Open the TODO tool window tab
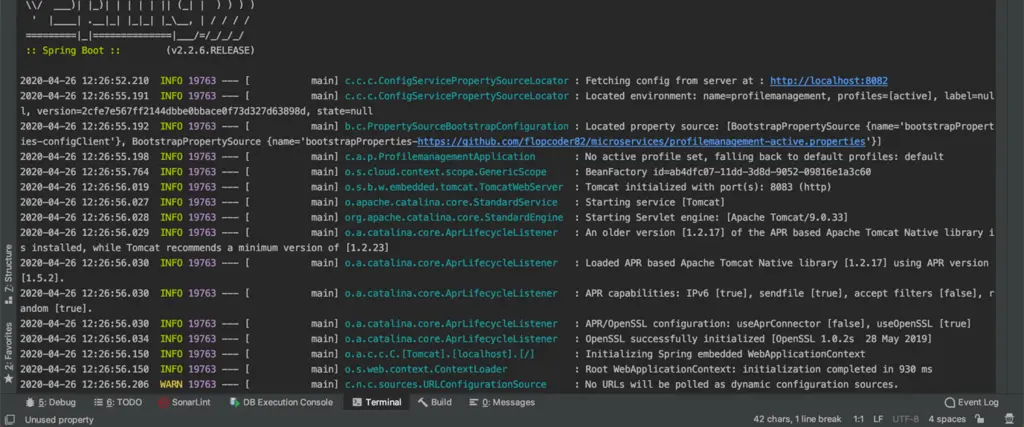The height and width of the screenshot is (427, 1024). point(118,402)
